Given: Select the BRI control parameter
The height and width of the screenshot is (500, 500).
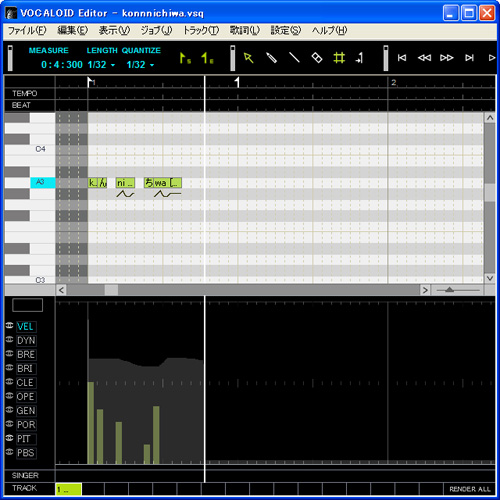Looking at the screenshot, I should coord(26,369).
